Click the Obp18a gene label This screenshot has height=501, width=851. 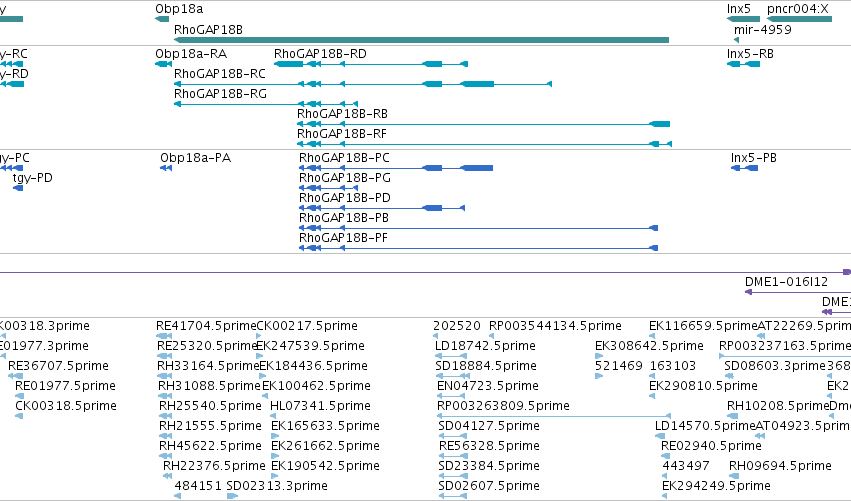179,9
